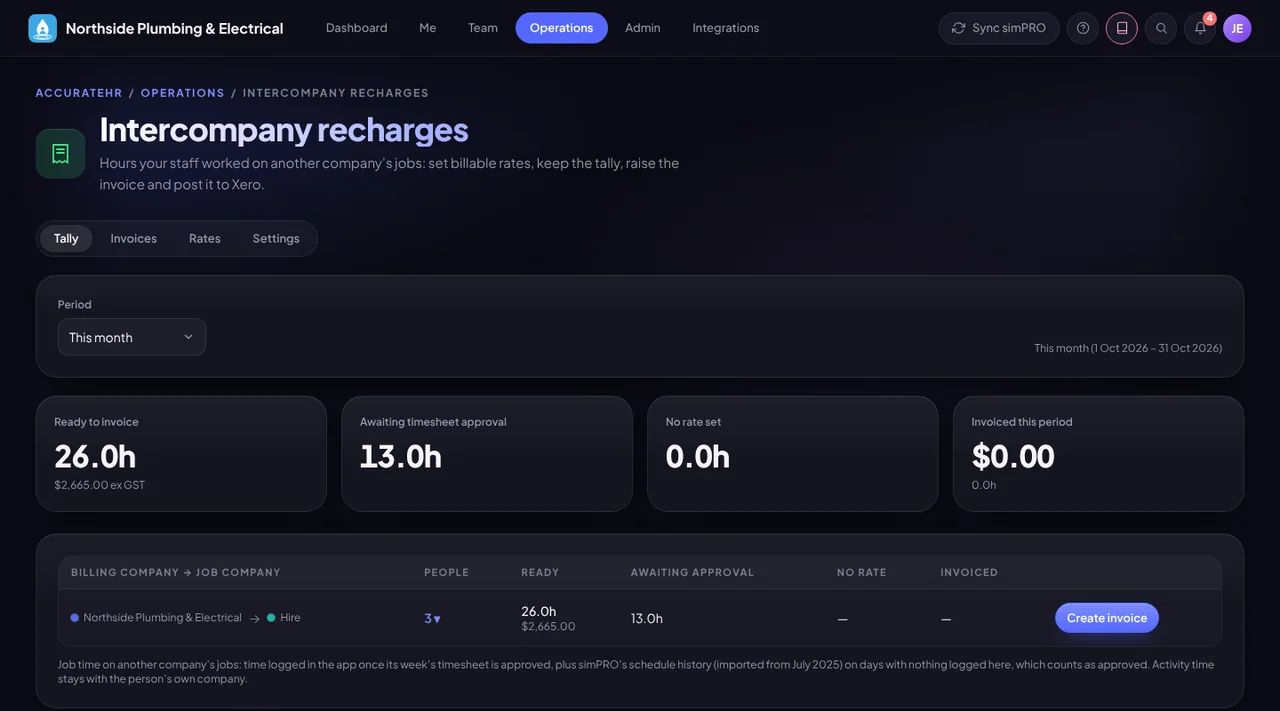Switch to the Invoices tab

pyautogui.click(x=134, y=239)
